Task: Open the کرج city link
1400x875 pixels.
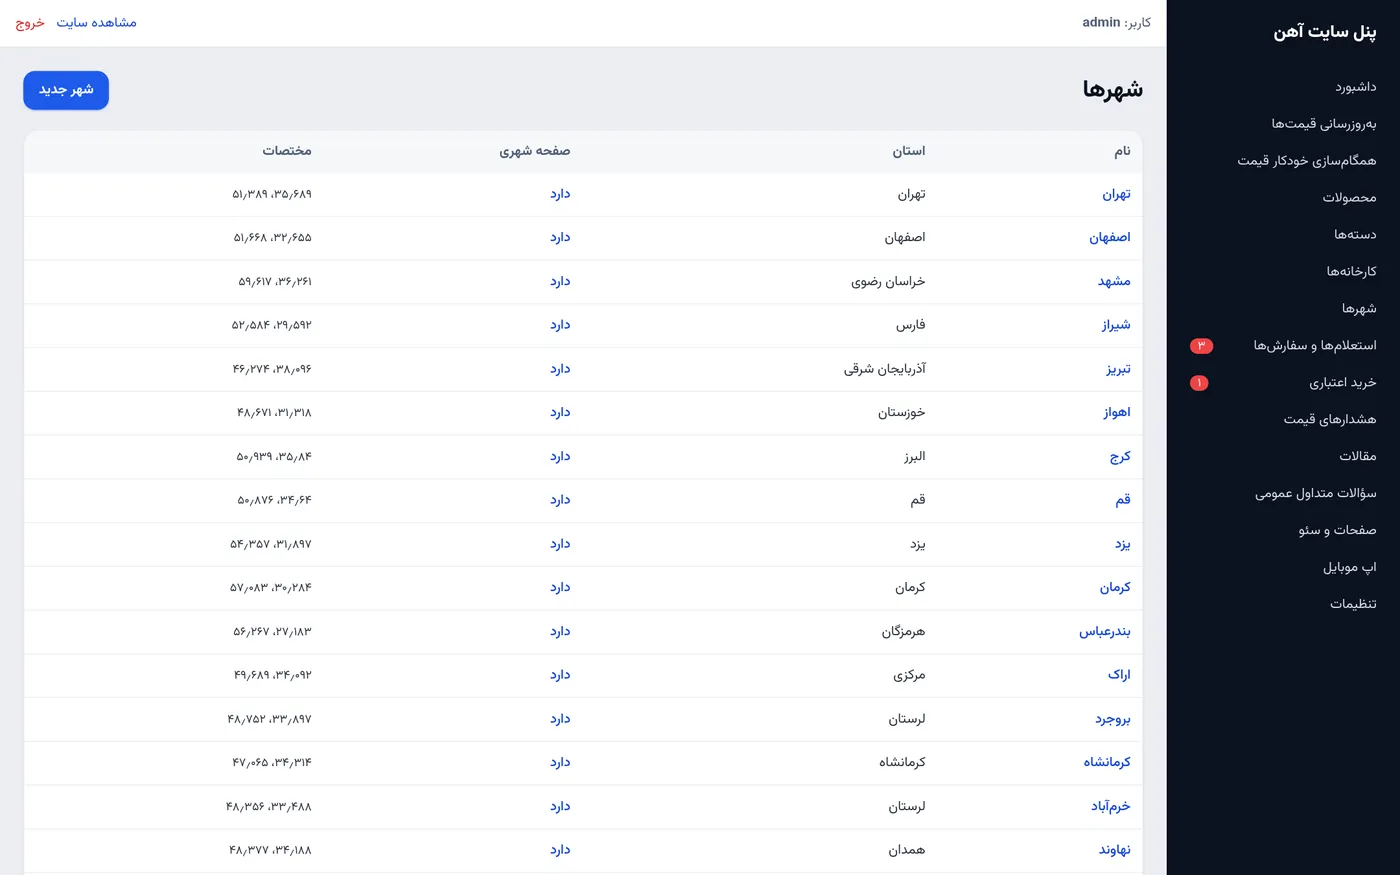Action: (x=1120, y=457)
